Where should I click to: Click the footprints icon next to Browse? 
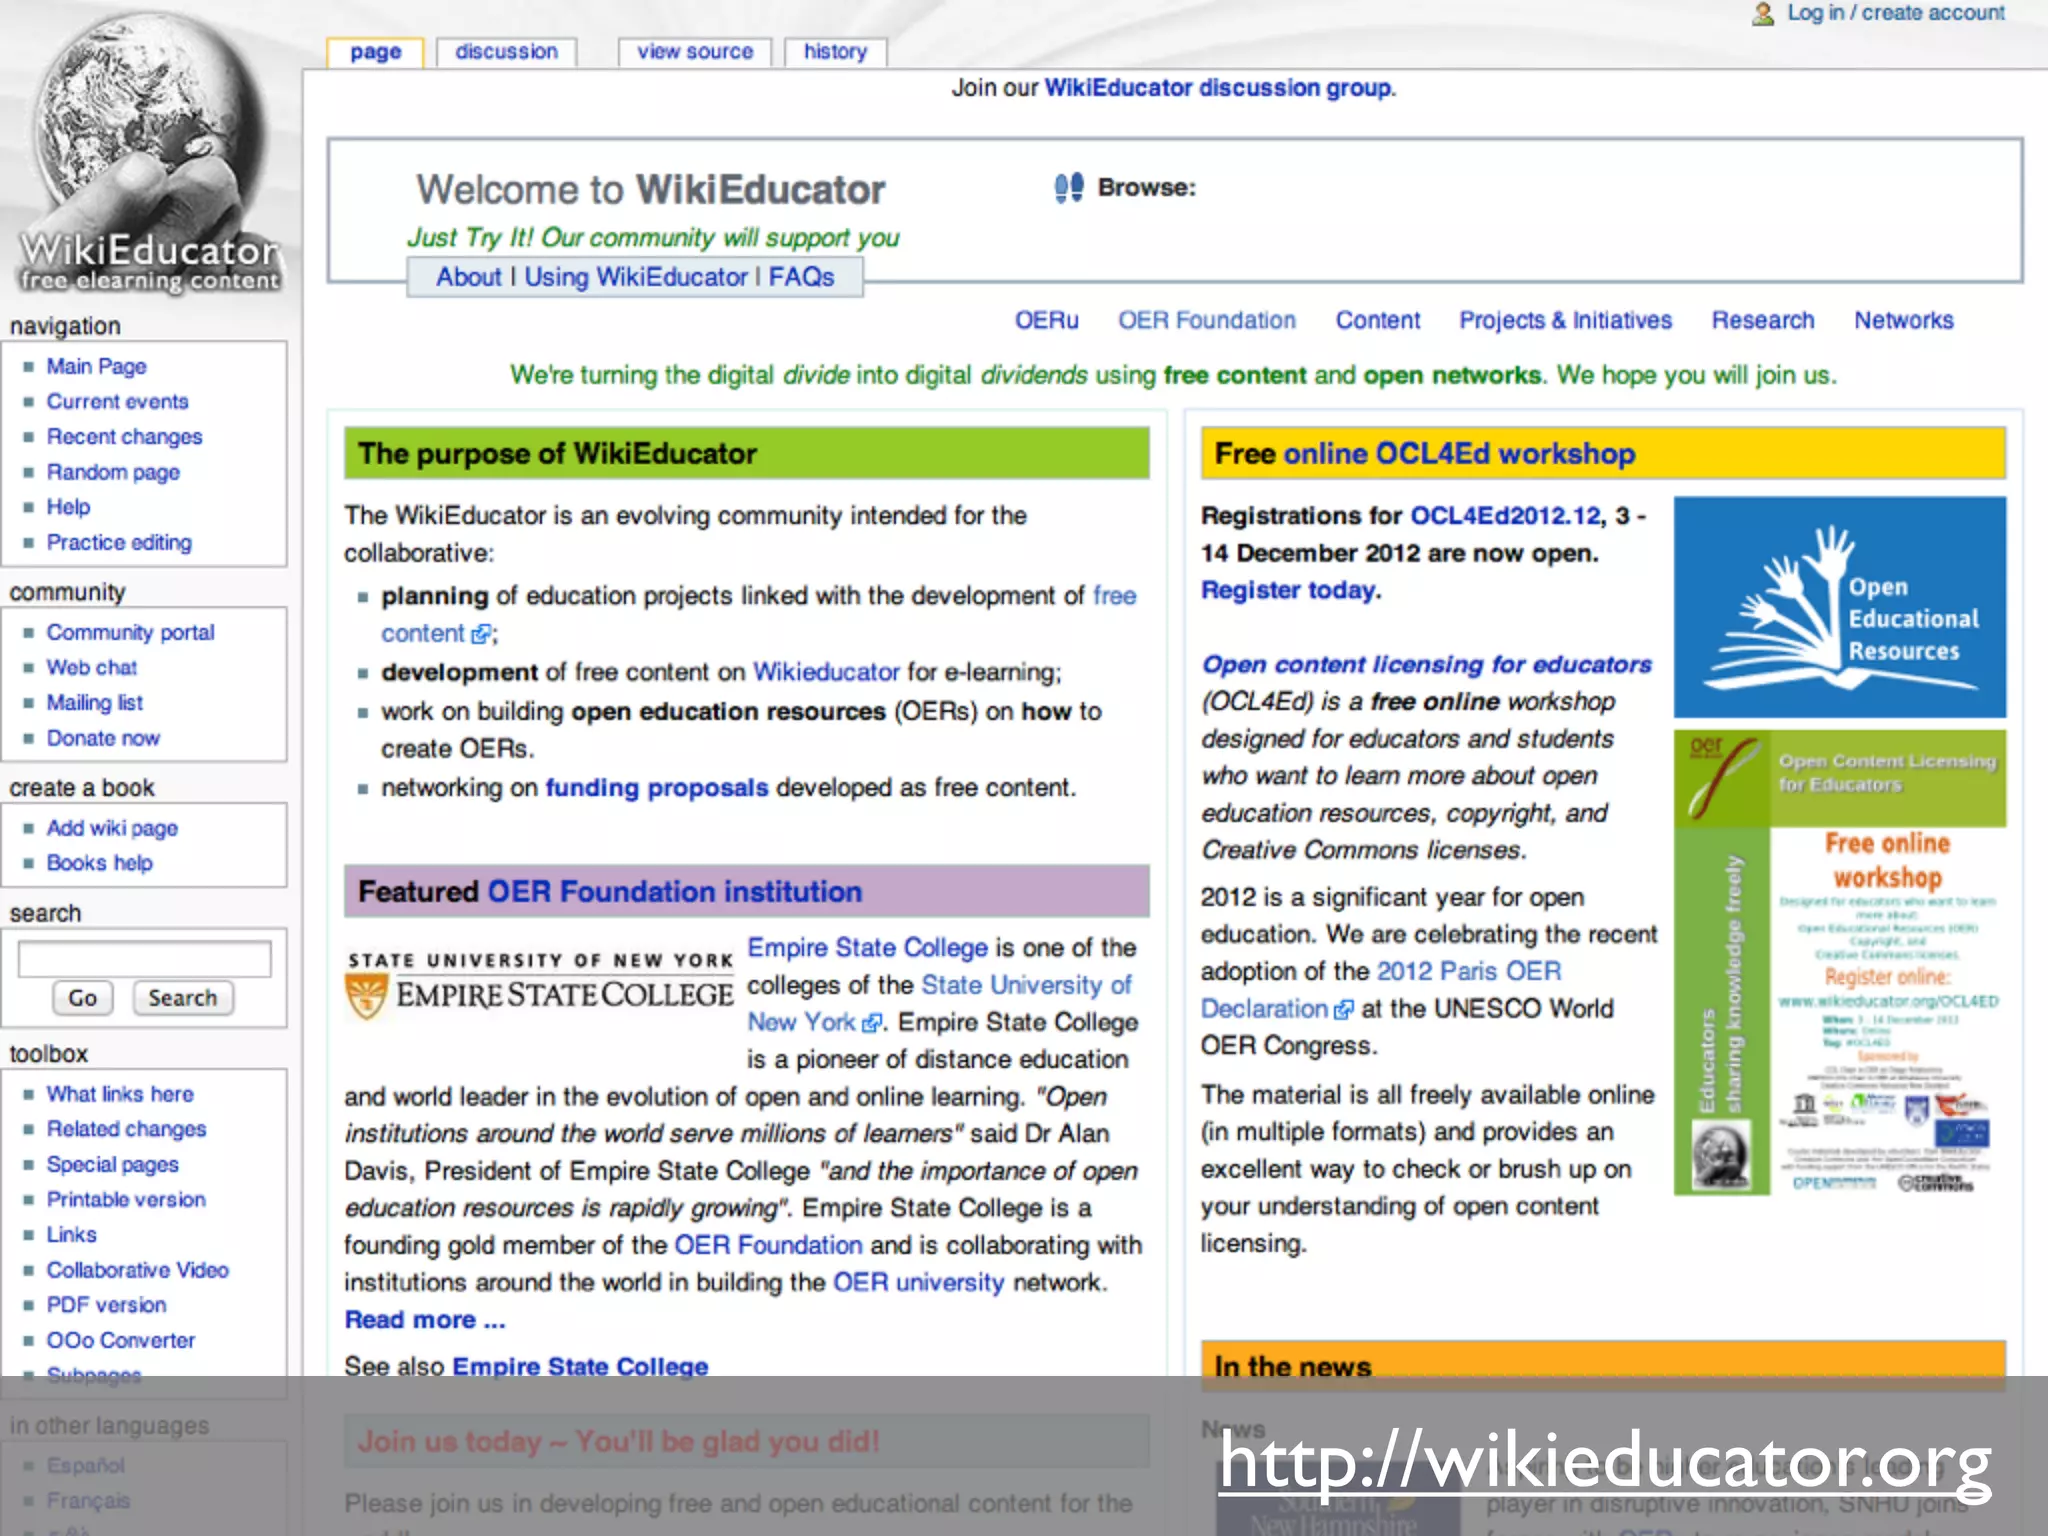point(1068,187)
